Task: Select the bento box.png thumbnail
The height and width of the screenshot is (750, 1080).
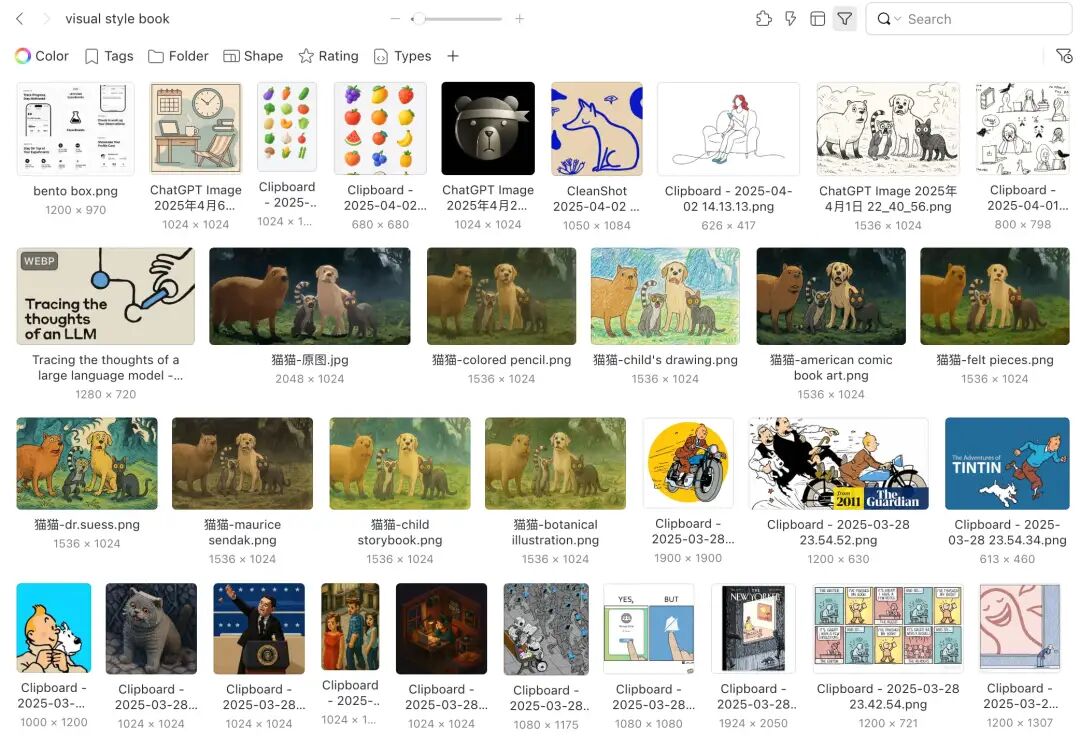Action: 75,129
